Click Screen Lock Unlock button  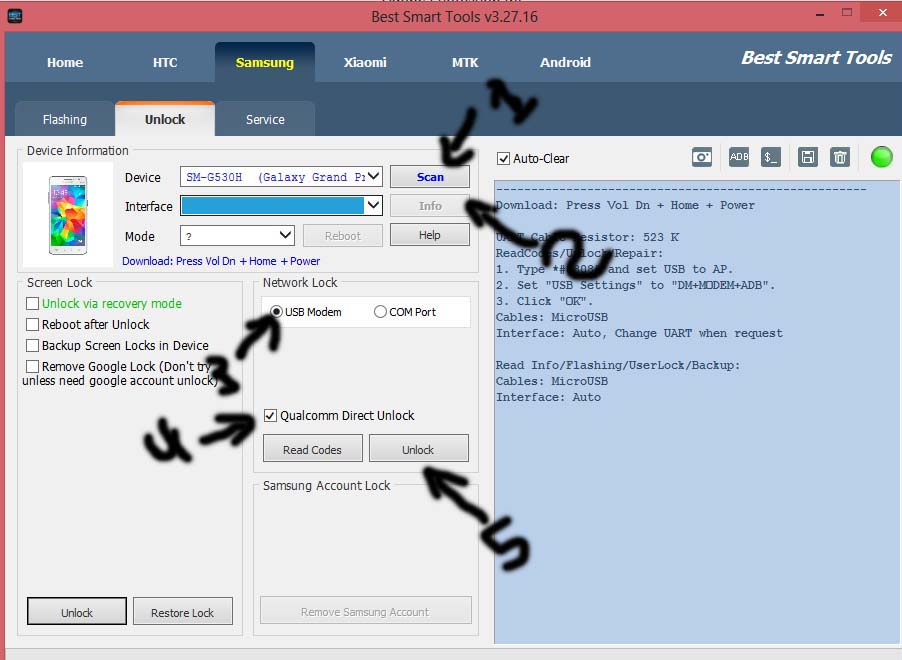pyautogui.click(x=77, y=612)
